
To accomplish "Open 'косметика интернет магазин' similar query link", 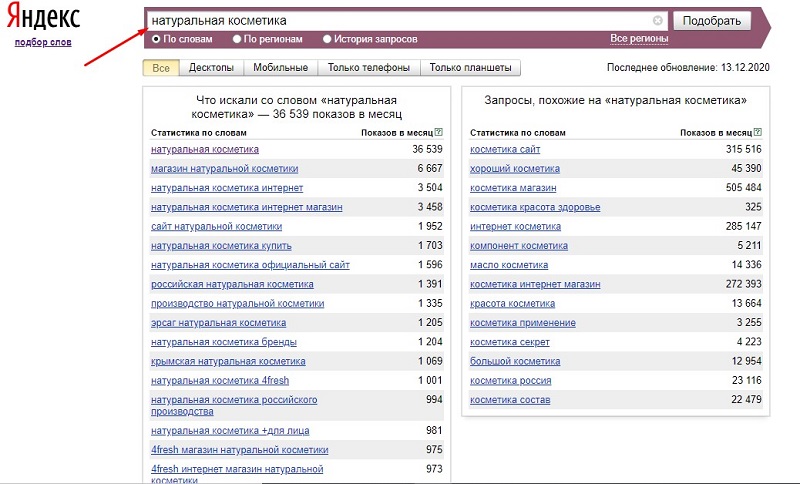I will pyautogui.click(x=535, y=285).
